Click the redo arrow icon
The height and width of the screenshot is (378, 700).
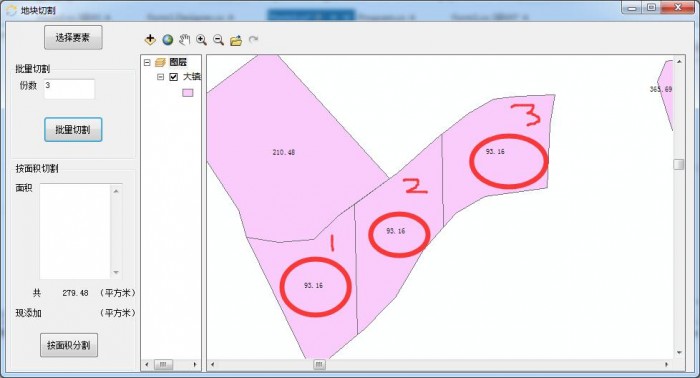(x=253, y=40)
